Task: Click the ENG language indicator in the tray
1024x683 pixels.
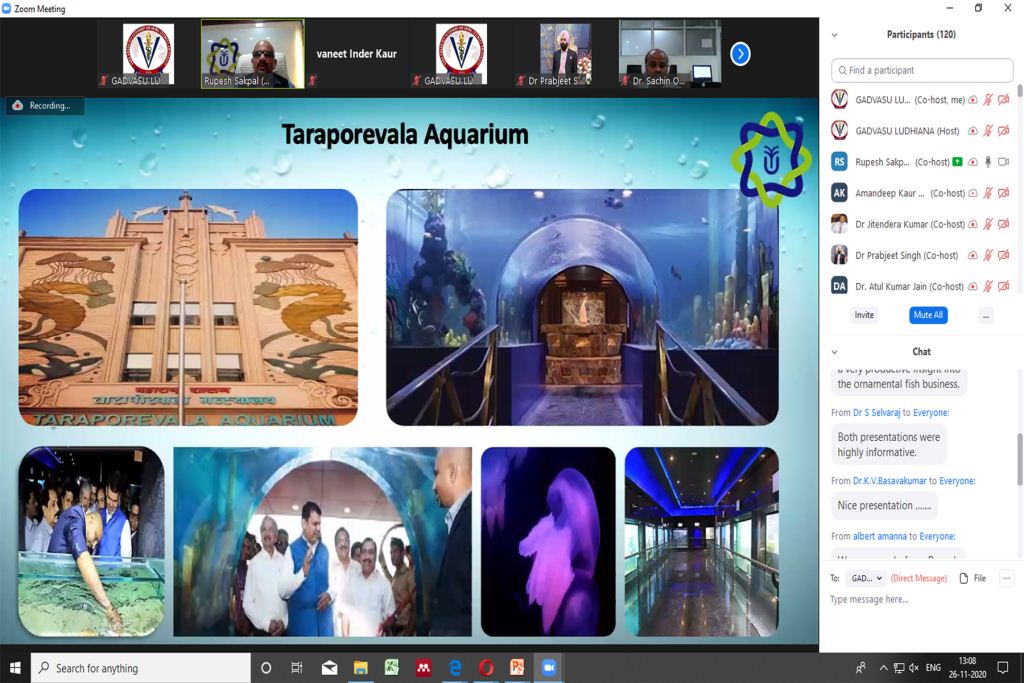Action: pos(933,667)
